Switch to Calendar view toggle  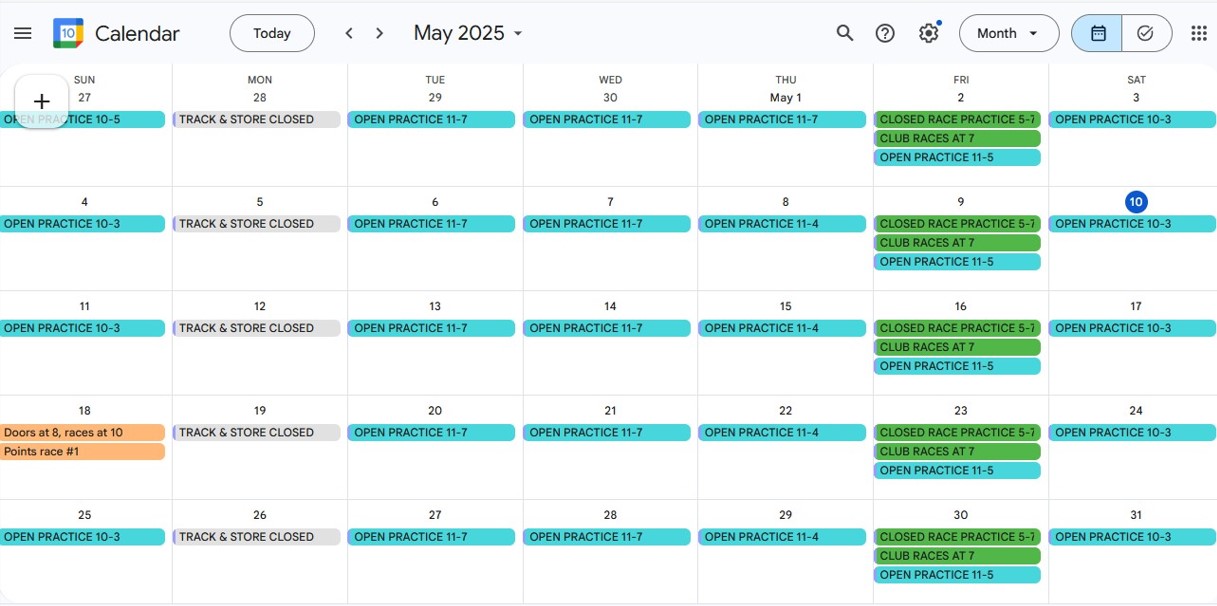(x=1097, y=33)
